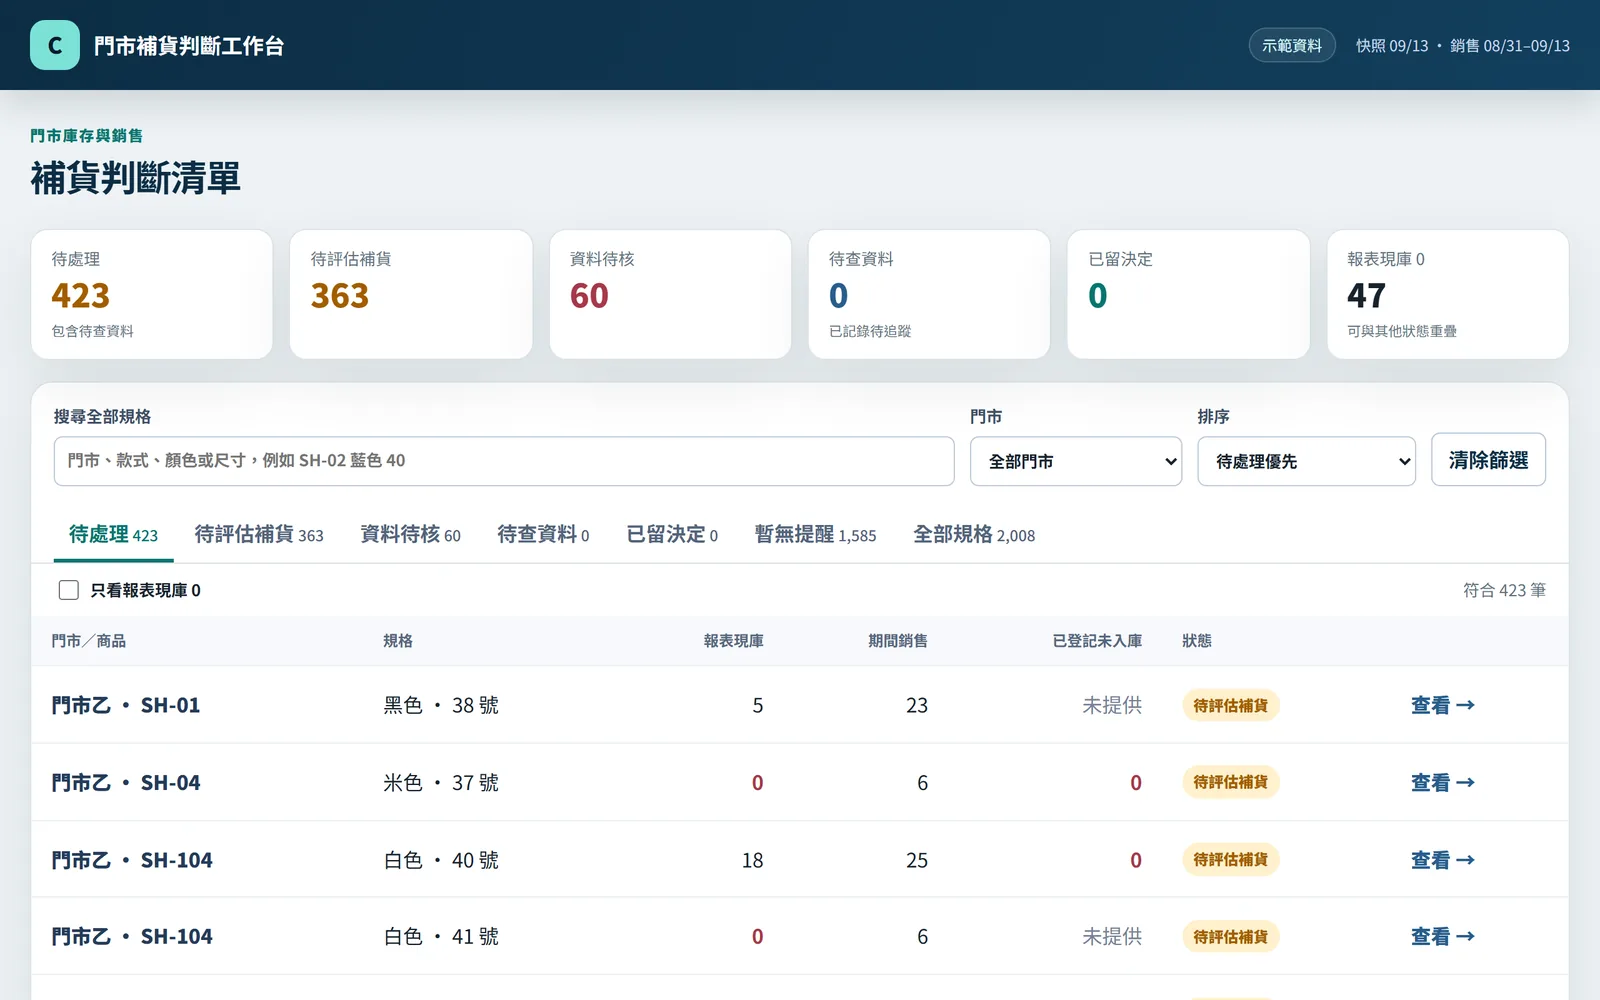
Task: Click the 黑色 · 38 號 spec cell
Action: click(441, 705)
